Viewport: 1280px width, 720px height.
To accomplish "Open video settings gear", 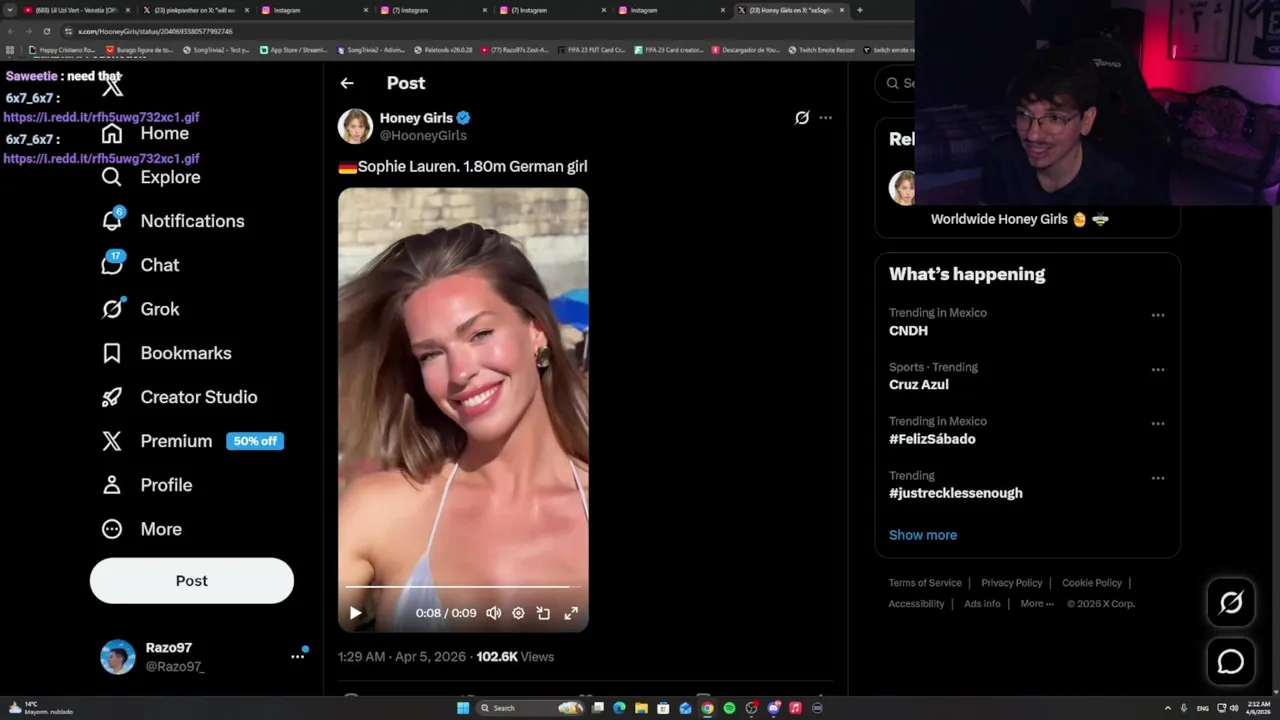I will [x=518, y=613].
